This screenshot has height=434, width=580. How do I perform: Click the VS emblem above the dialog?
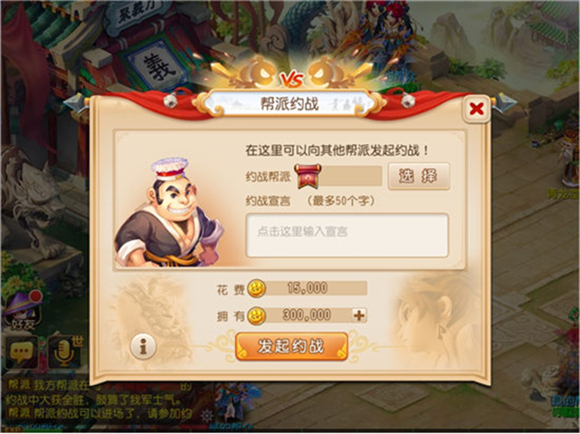[x=292, y=78]
